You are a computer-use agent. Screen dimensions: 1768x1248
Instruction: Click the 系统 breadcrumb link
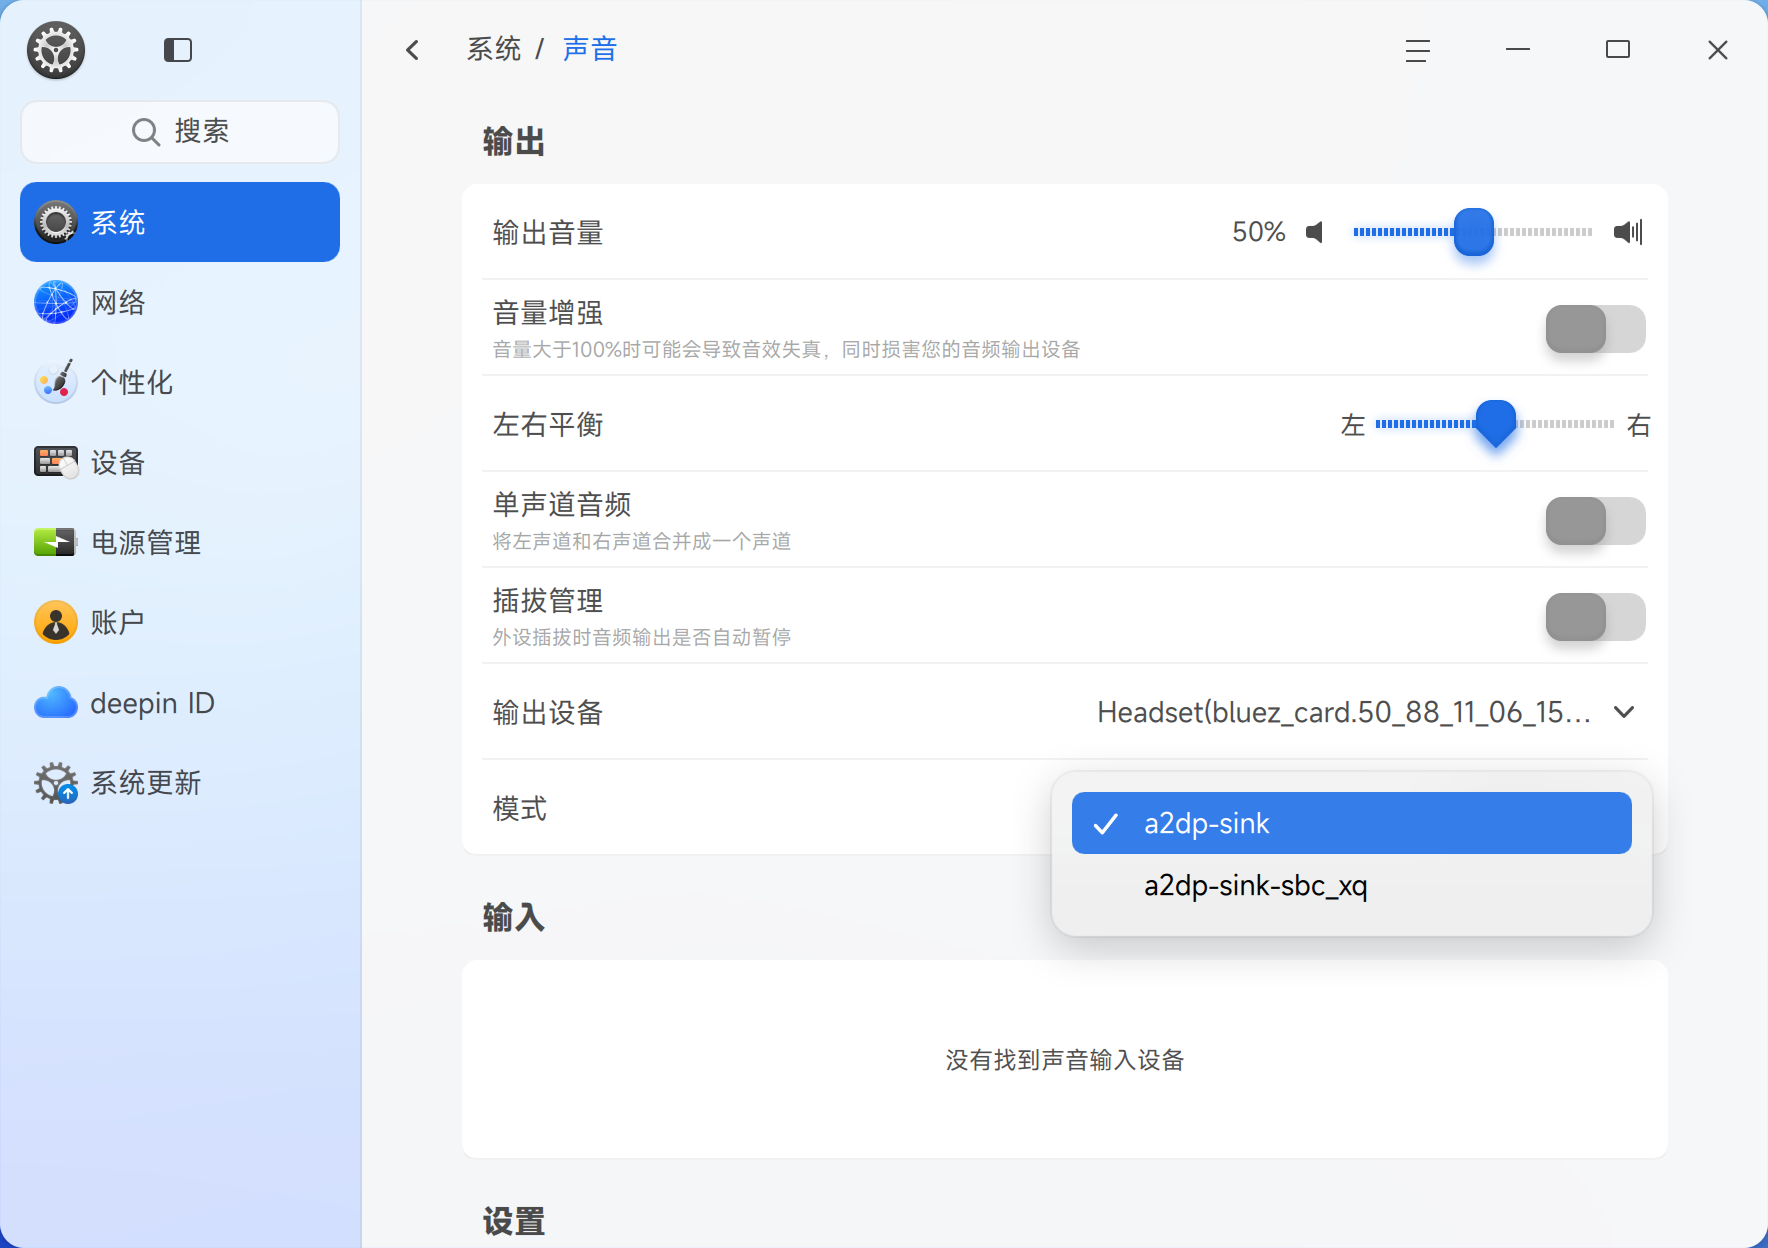(x=494, y=49)
